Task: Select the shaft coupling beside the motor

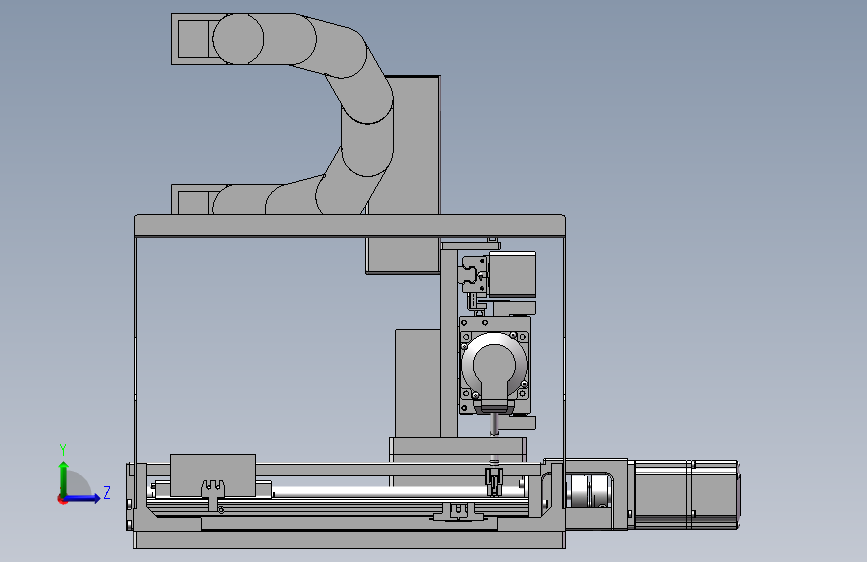Action: [x=587, y=491]
